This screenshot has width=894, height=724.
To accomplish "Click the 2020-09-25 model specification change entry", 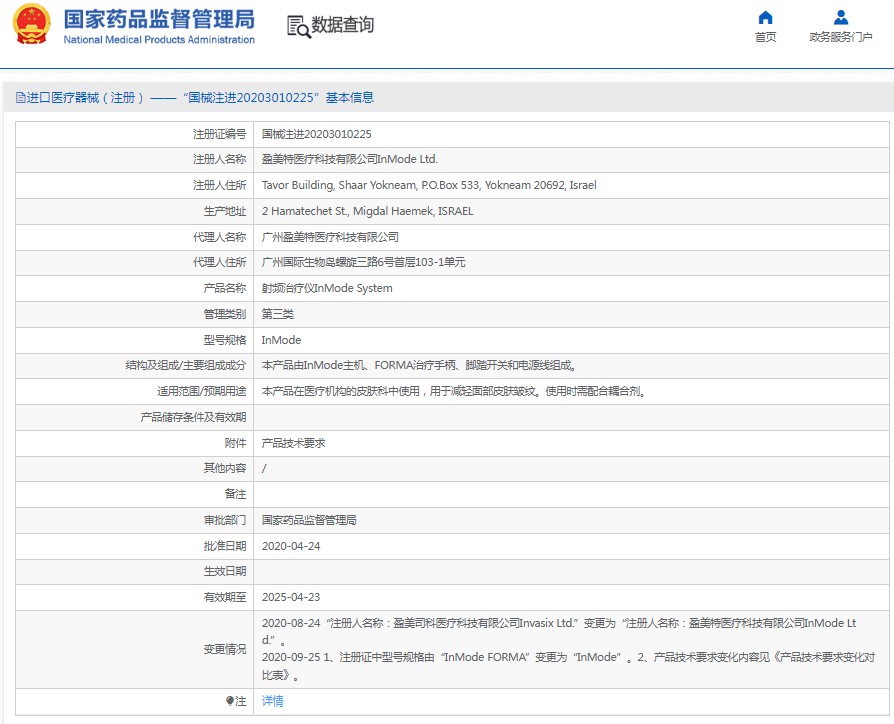I will coord(568,666).
